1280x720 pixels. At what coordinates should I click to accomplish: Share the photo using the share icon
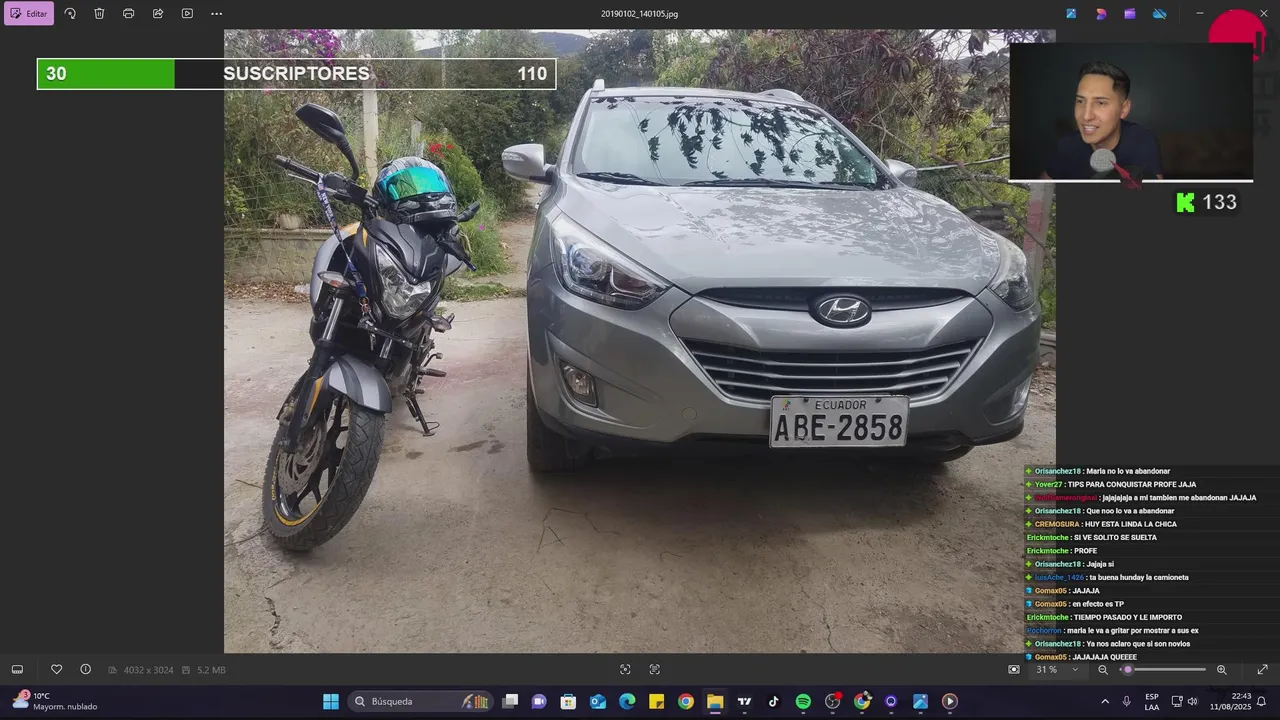158,14
